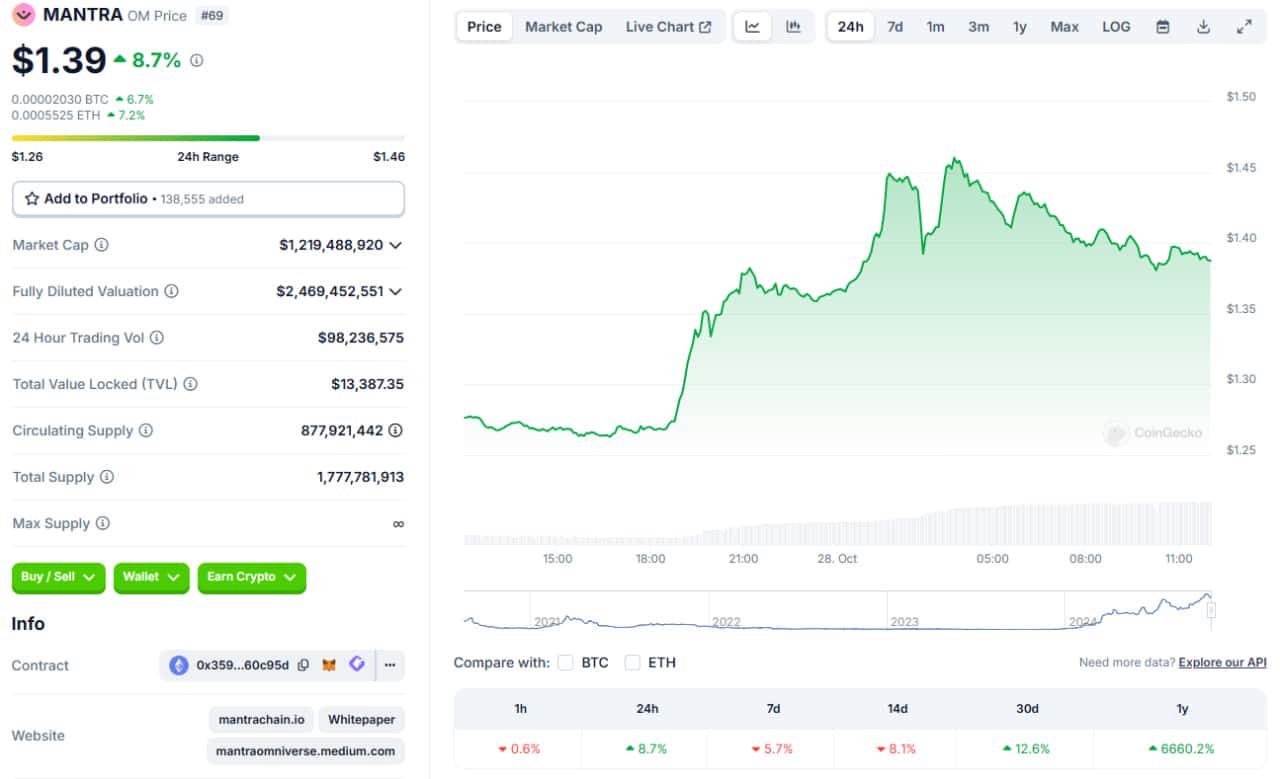The width and height of the screenshot is (1280, 779).
Task: Click info icon beside Circulating Supply label
Action: (145, 430)
